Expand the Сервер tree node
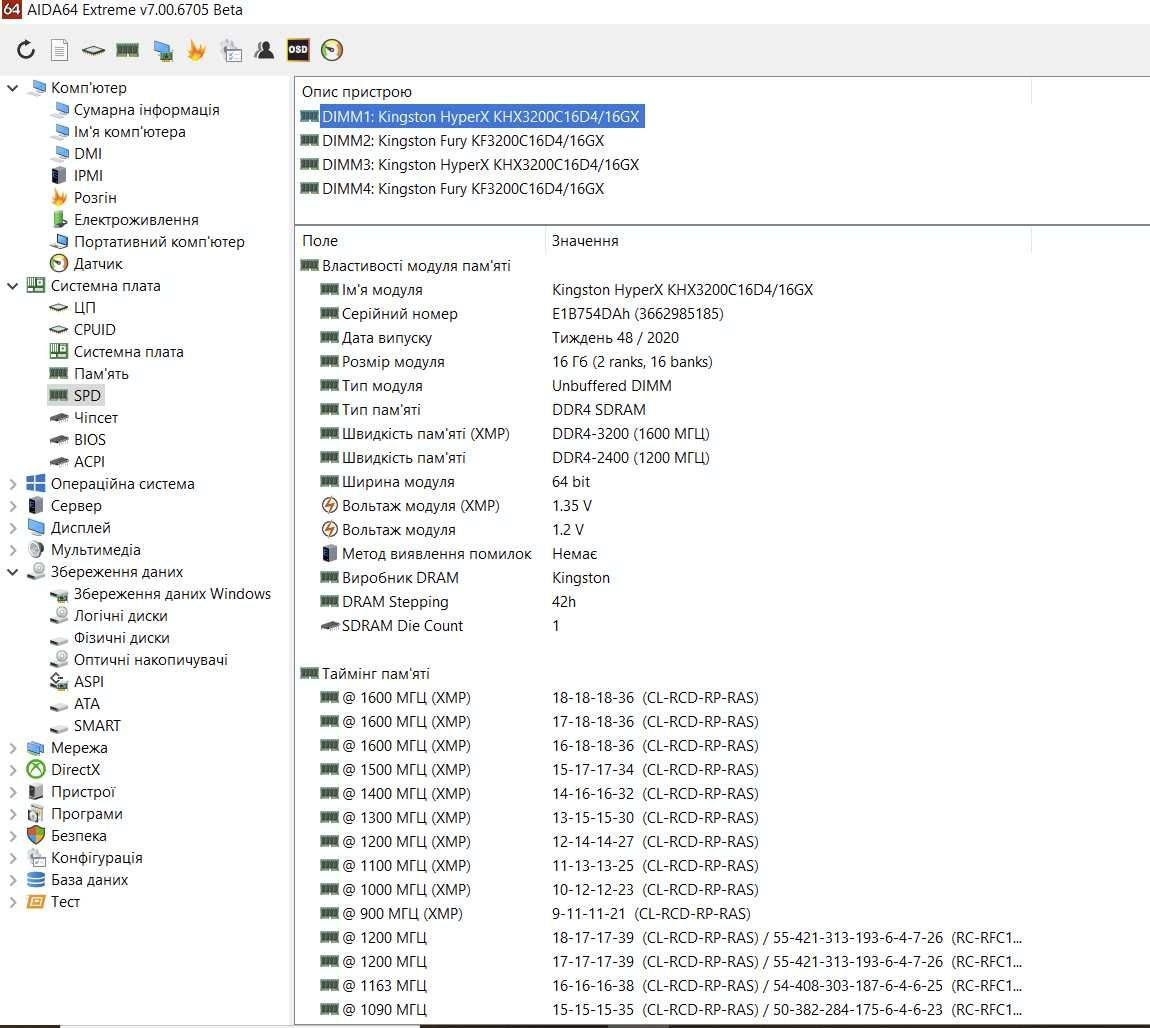The width and height of the screenshot is (1150, 1028). pyautogui.click(x=12, y=506)
